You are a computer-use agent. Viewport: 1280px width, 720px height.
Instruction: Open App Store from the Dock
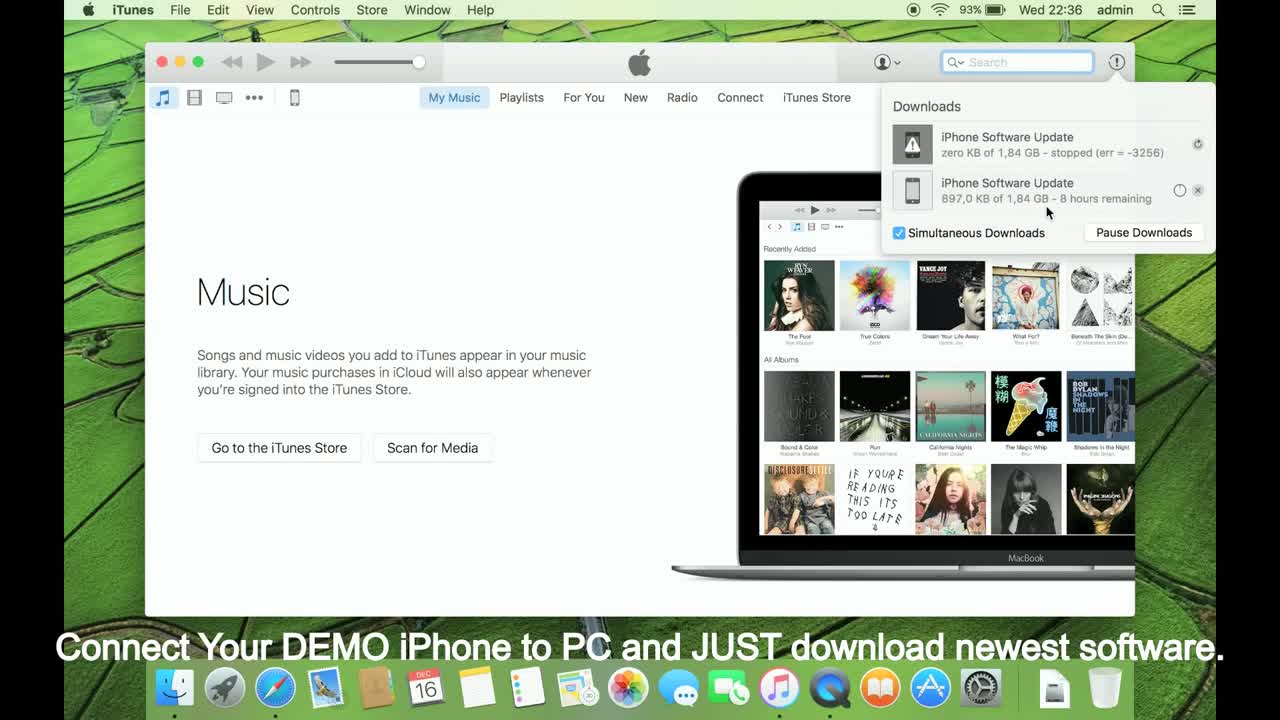coord(930,688)
